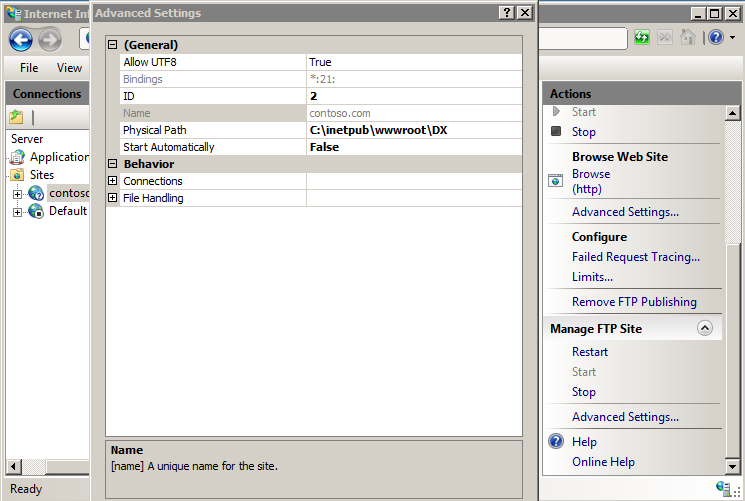
Task: Click the Back navigation arrow in IIS Manager
Action: tap(21, 39)
